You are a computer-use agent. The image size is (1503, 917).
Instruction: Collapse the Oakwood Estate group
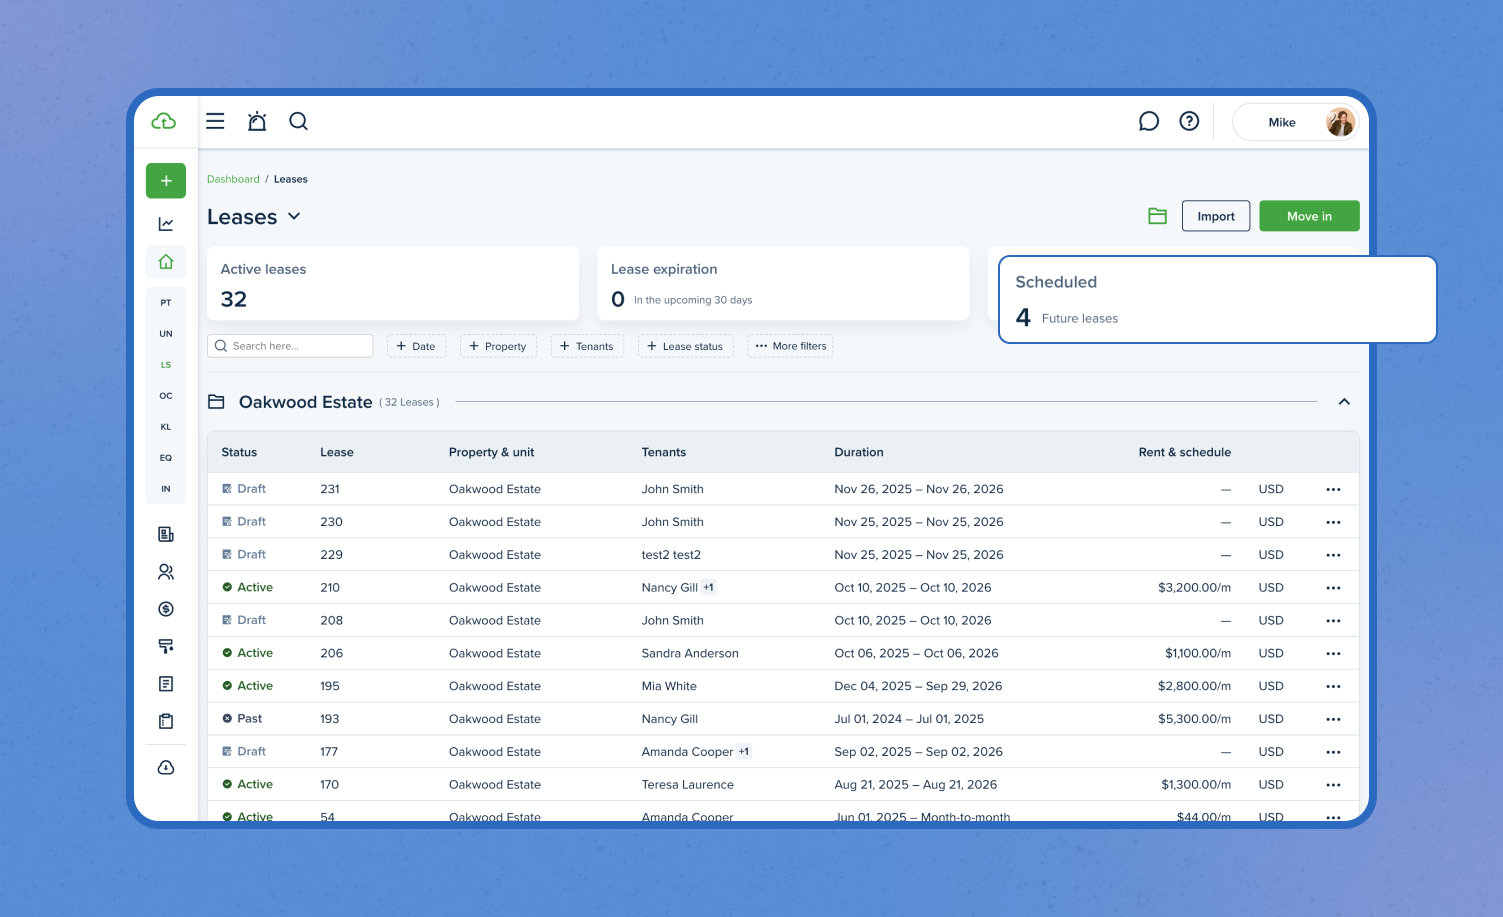tap(1344, 402)
